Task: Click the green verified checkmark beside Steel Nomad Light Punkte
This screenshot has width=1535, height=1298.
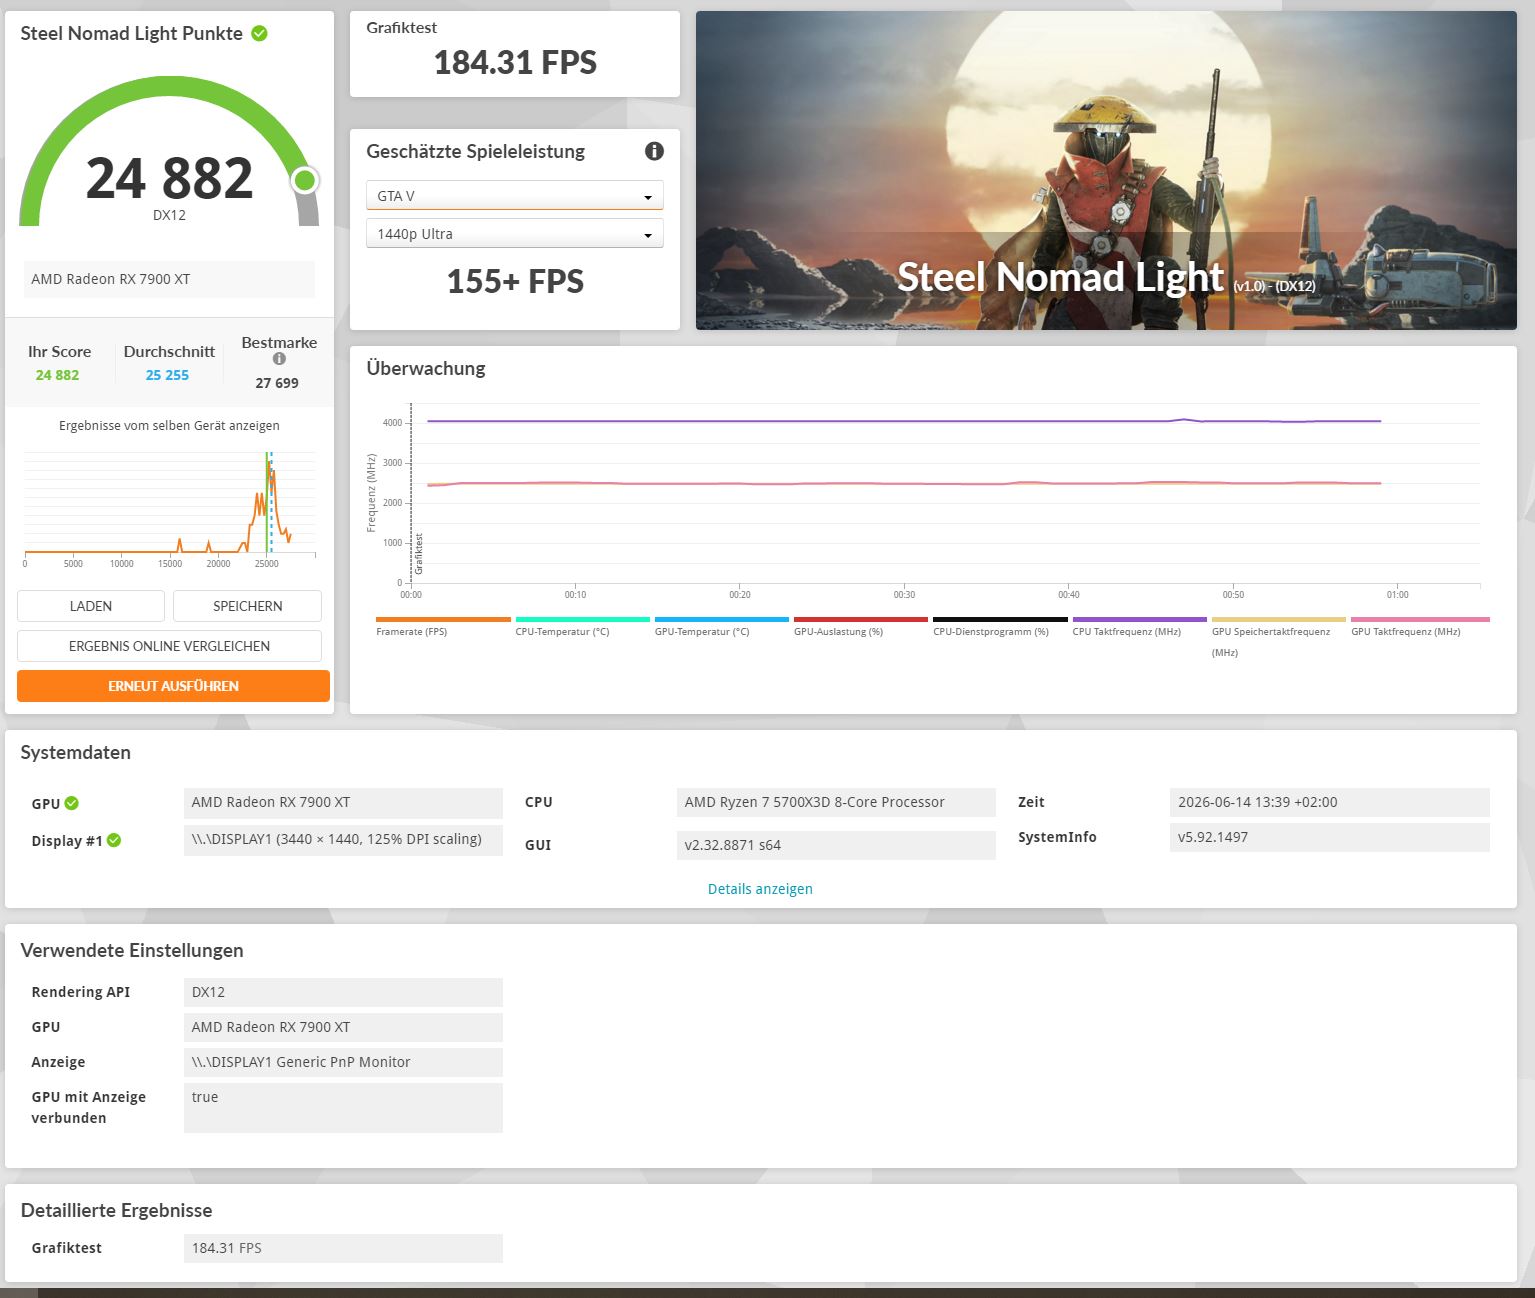Action: click(x=259, y=33)
